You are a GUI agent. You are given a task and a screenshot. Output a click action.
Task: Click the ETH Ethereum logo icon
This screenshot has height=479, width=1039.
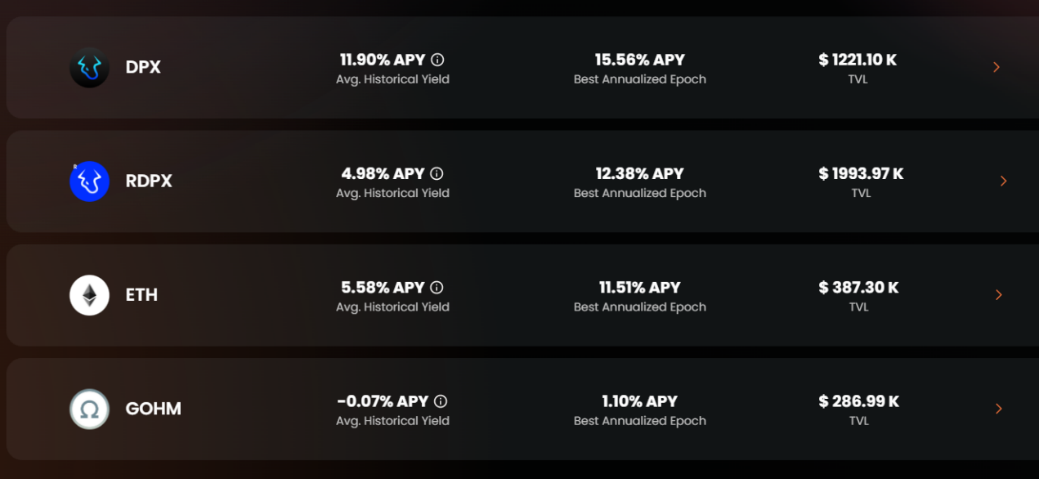[x=89, y=295]
